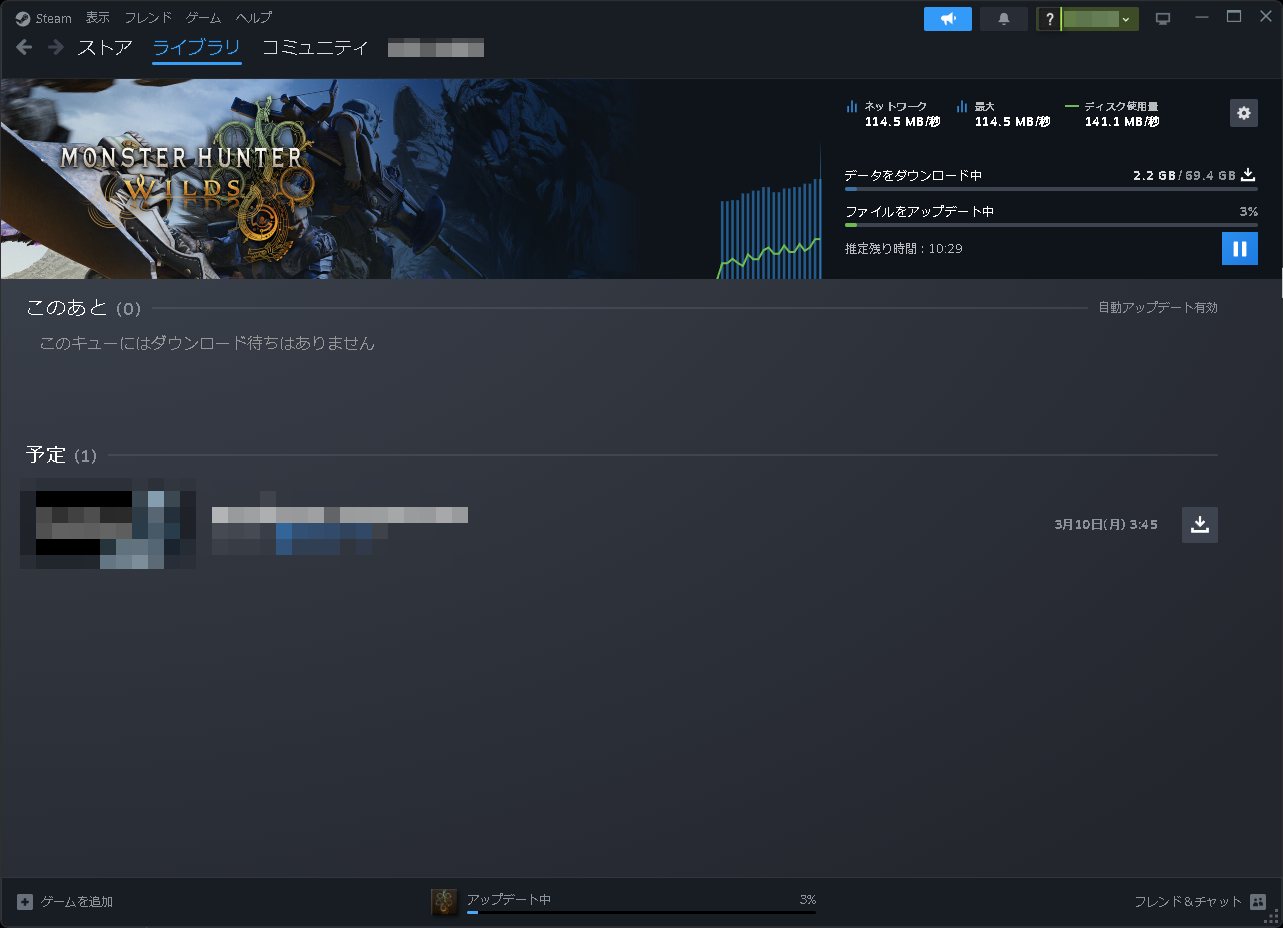
Task: Pause the Monster Hunter Wilds update
Action: 1239,248
